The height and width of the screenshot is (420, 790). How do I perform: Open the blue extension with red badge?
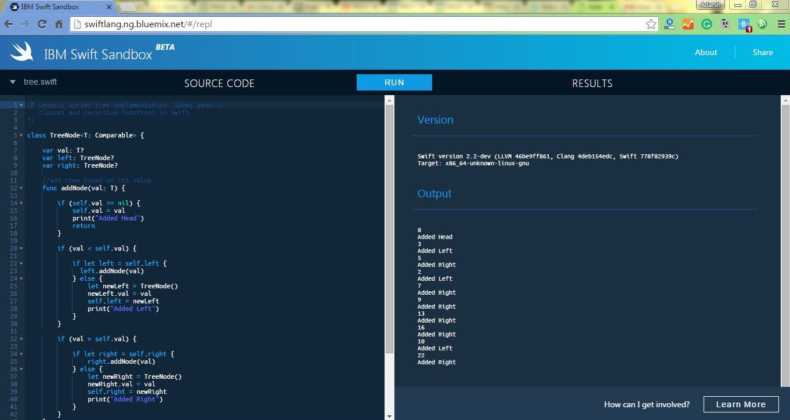pyautogui.click(x=744, y=24)
